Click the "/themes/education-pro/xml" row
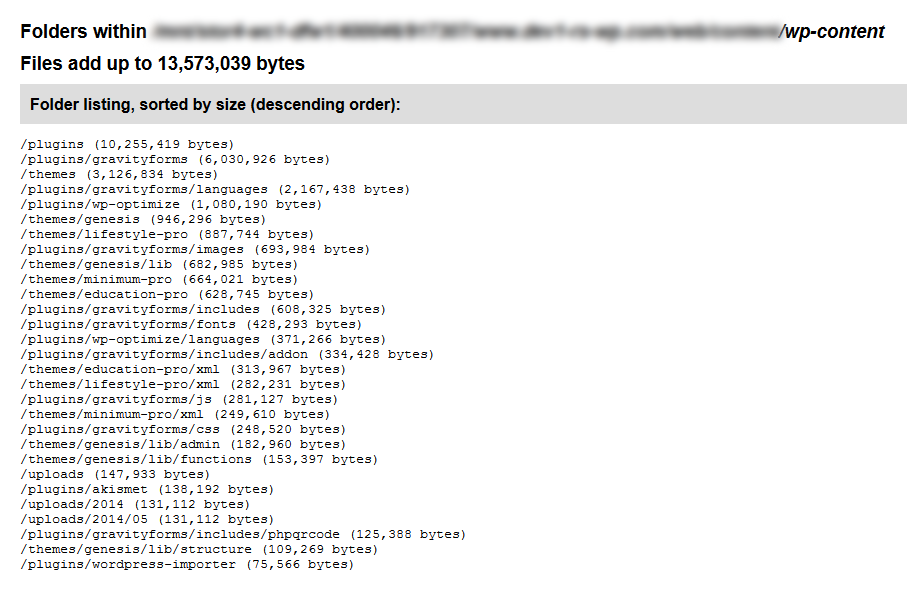This screenshot has height=595, width=907. point(183,369)
